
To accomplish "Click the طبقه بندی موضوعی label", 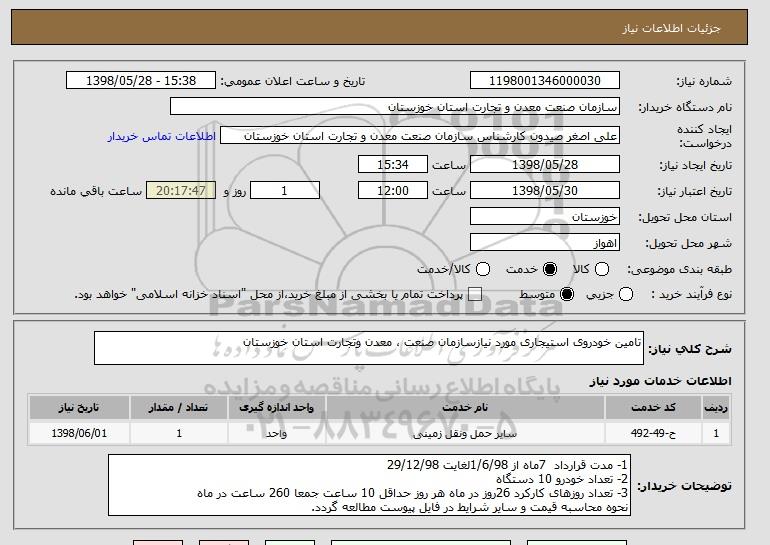I will pyautogui.click(x=679, y=269).
